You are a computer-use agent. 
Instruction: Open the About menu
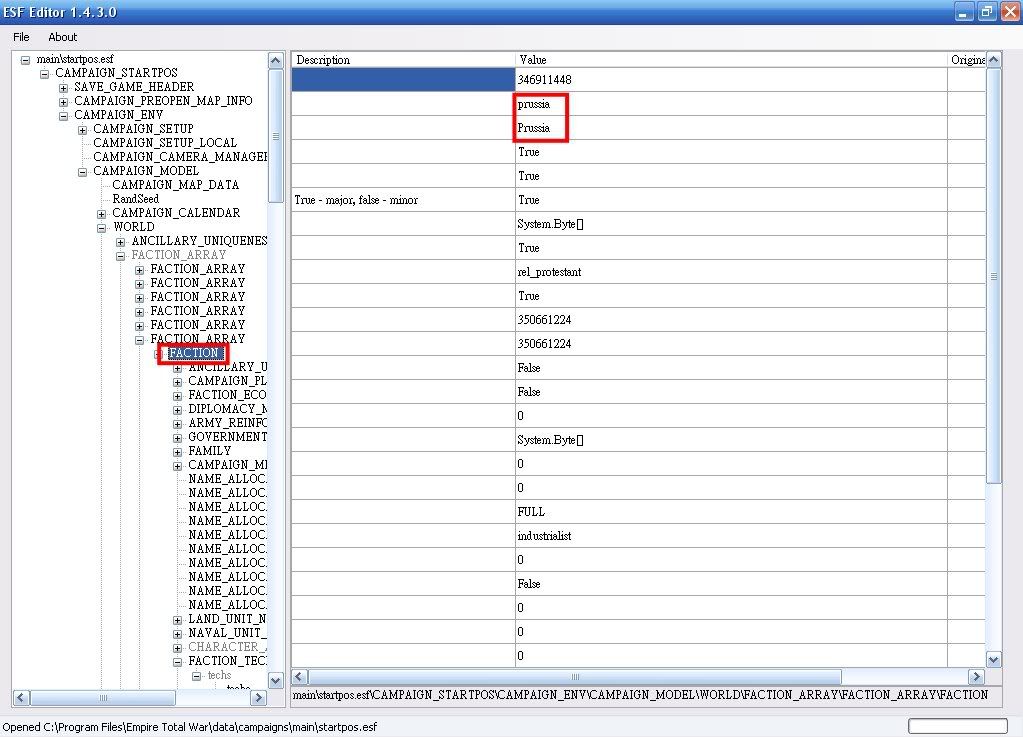point(62,37)
